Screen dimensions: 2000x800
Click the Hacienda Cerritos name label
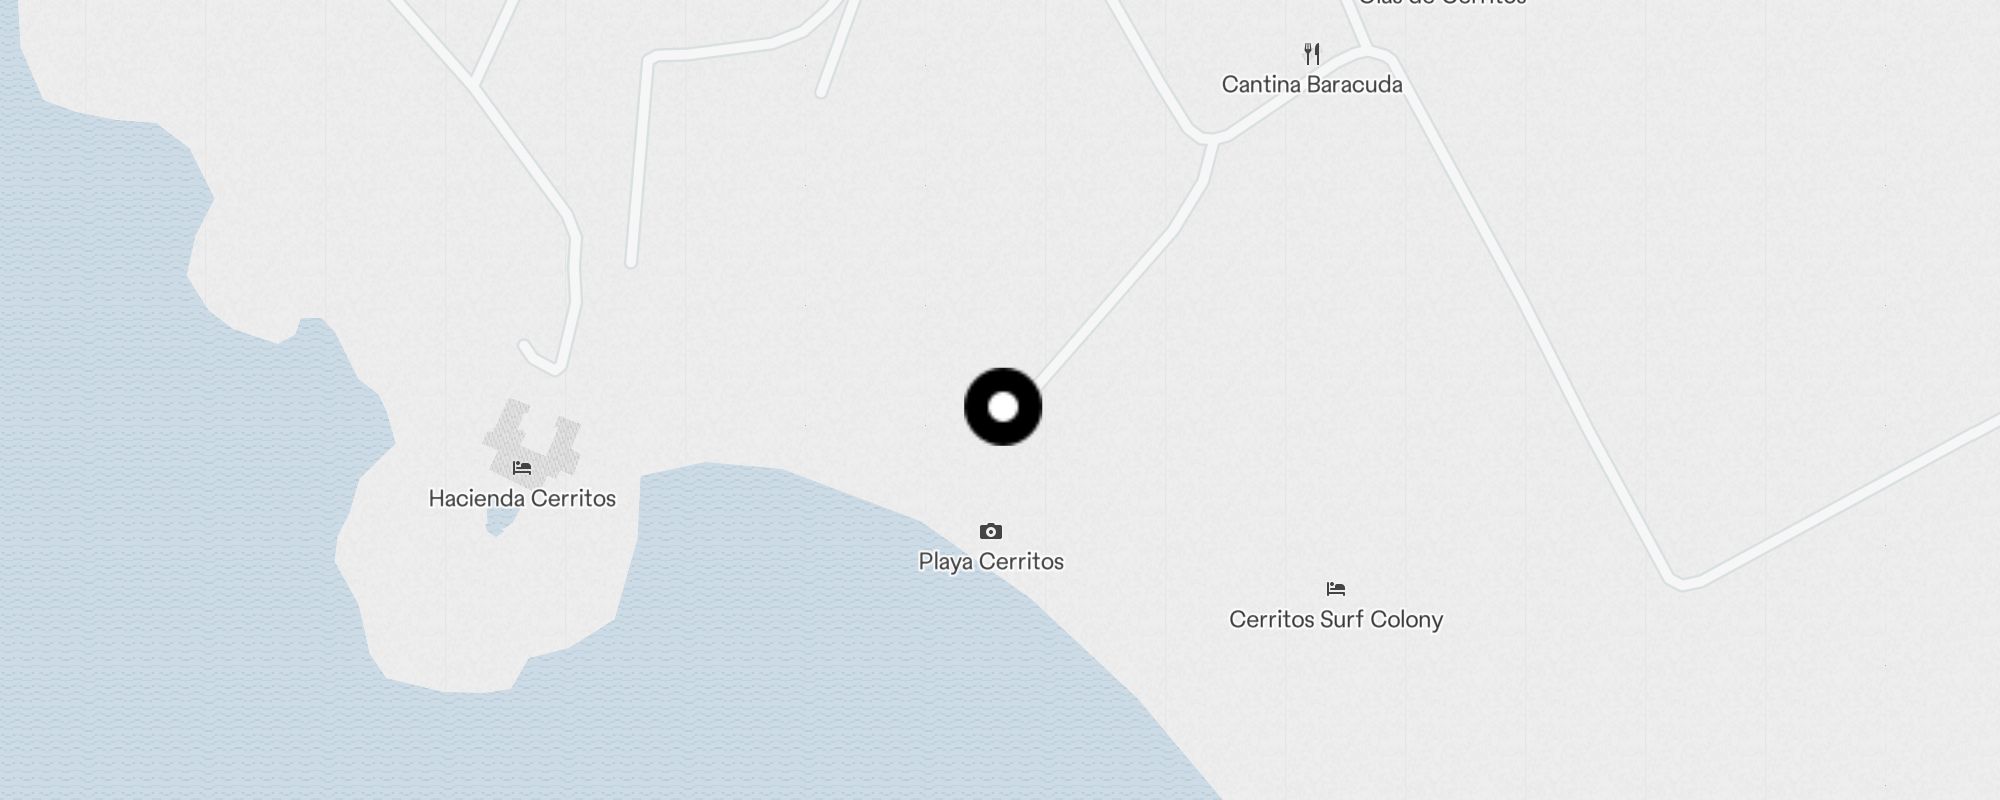(522, 499)
